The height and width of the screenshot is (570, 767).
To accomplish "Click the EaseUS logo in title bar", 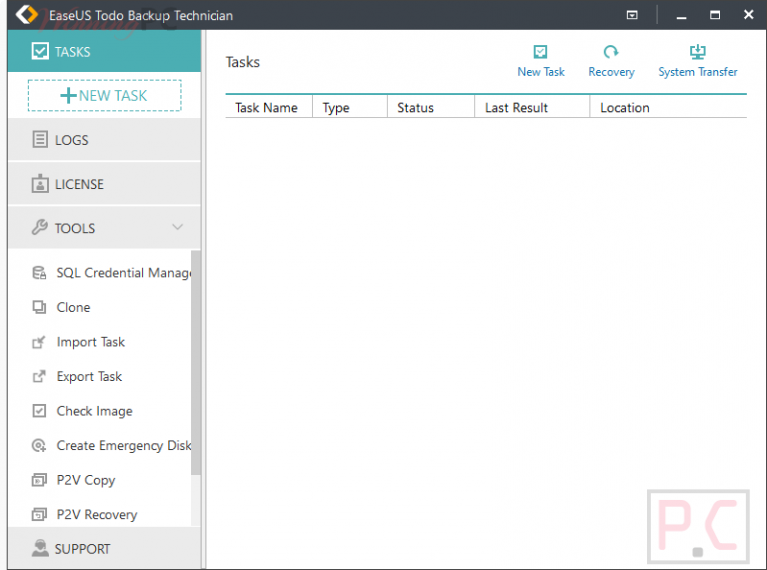I will (x=26, y=15).
